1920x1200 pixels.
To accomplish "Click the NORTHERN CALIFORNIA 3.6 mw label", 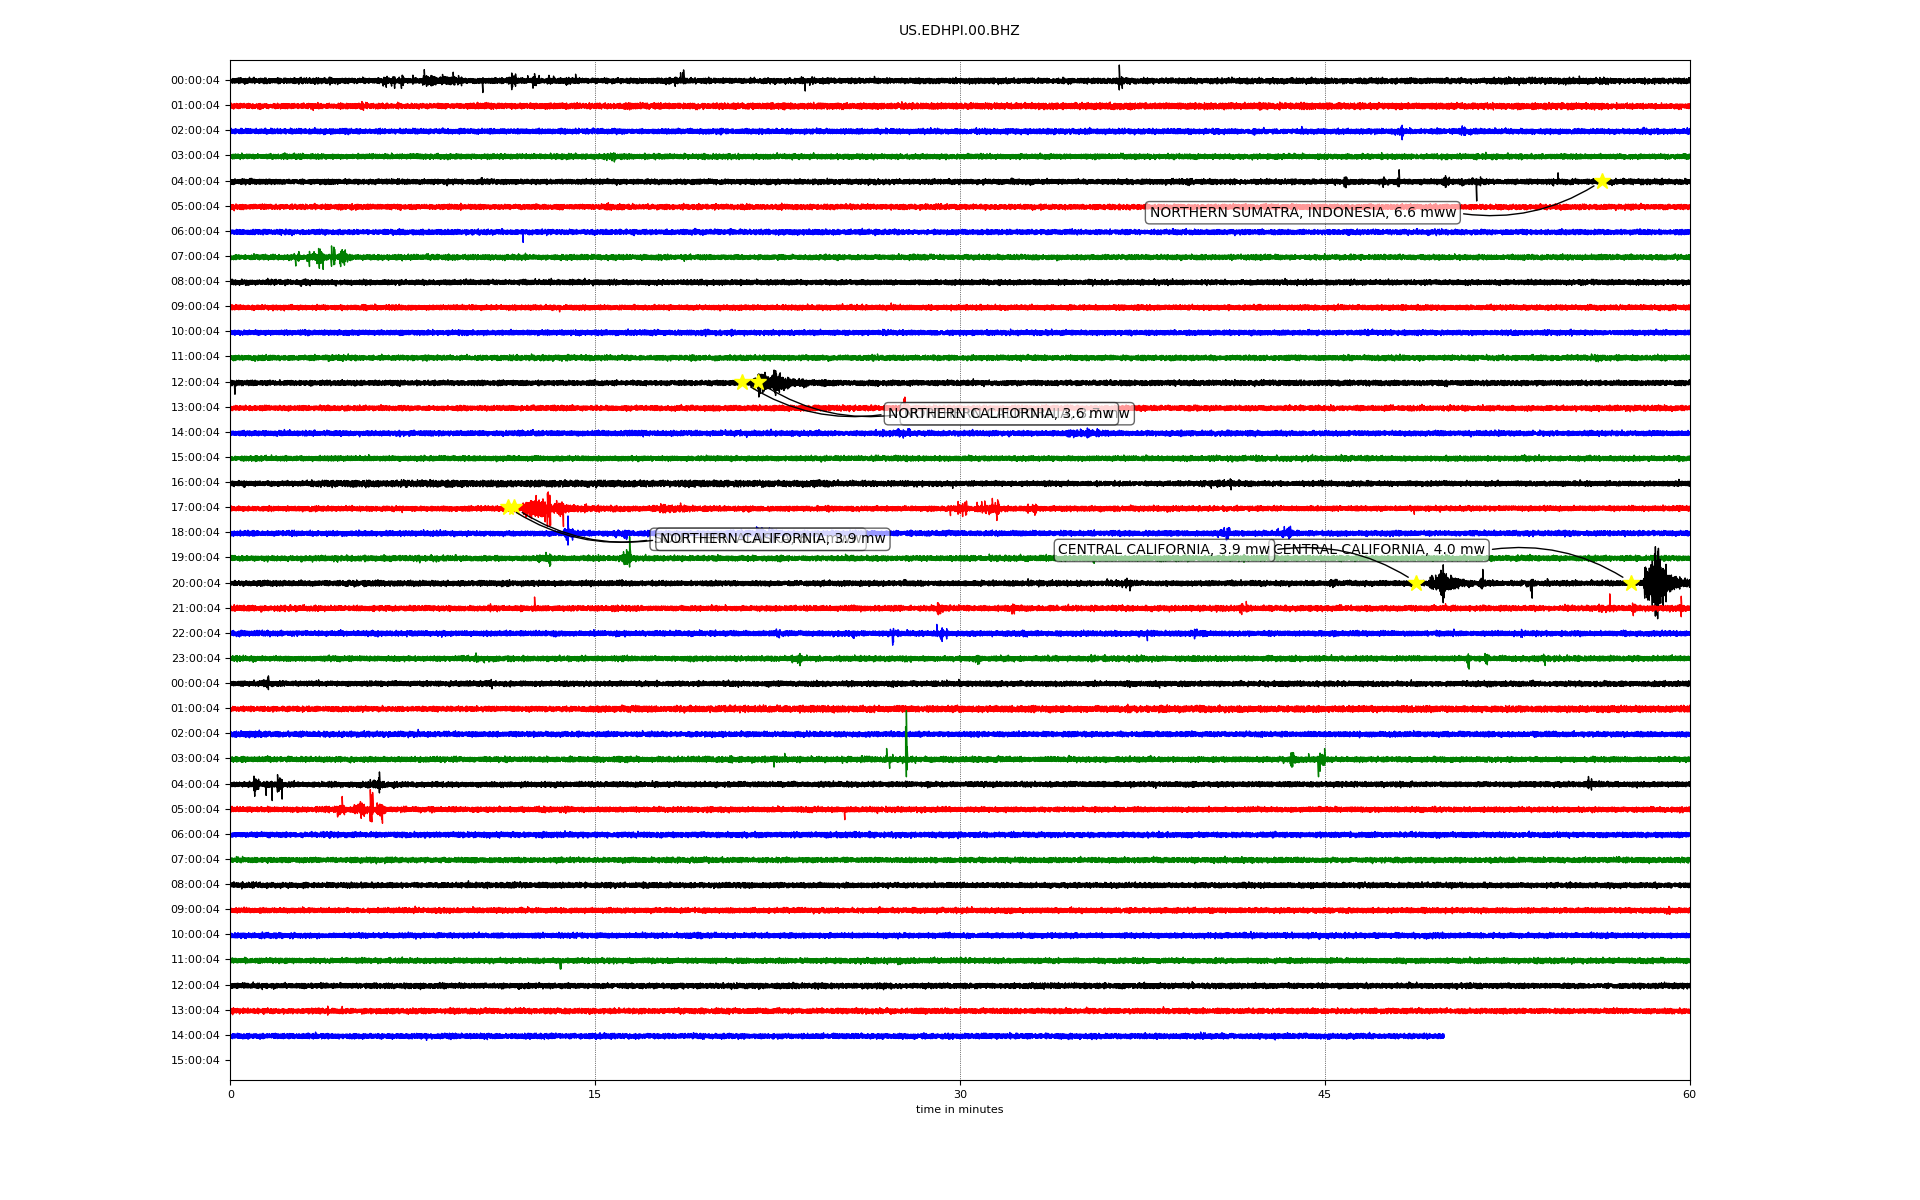I will pos(1000,413).
